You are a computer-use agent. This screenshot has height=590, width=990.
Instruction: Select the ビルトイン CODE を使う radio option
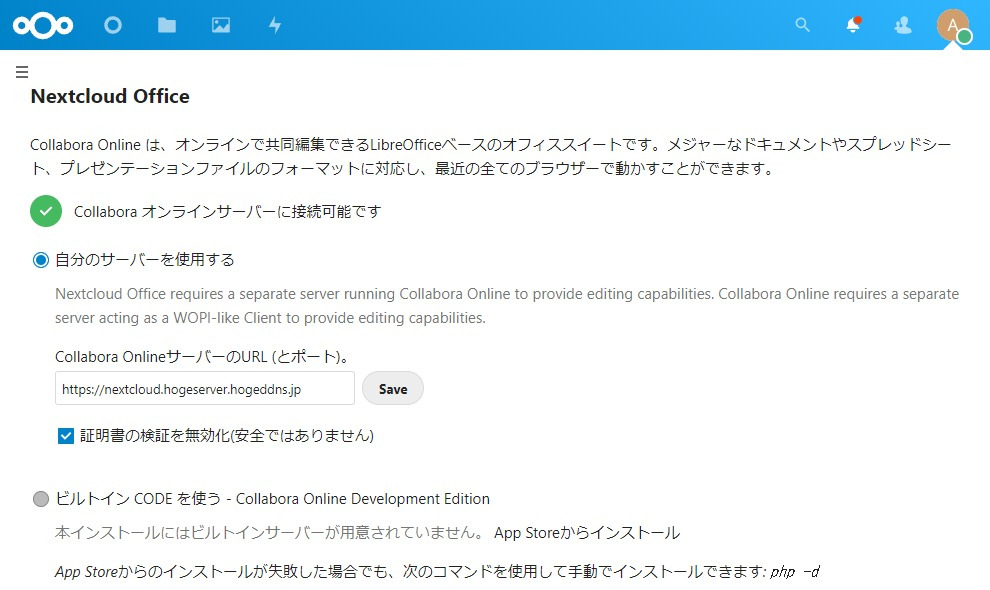pyautogui.click(x=40, y=499)
